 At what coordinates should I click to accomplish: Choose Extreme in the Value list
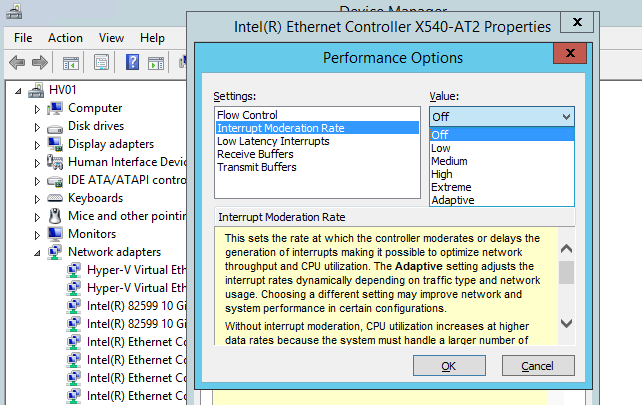502,187
